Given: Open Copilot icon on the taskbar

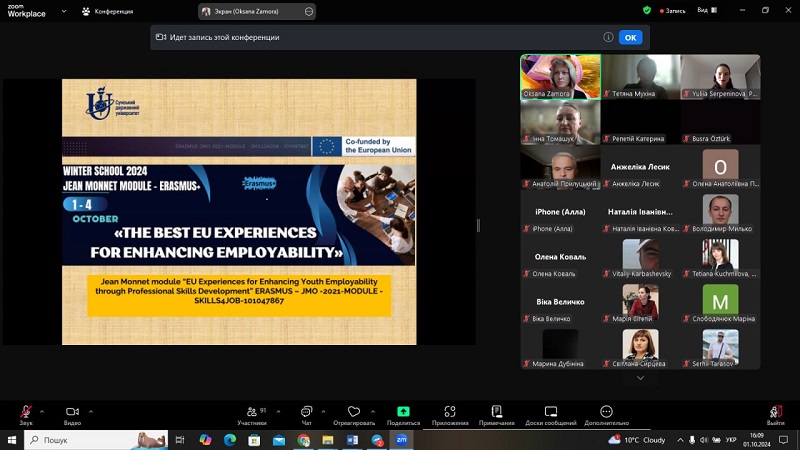Looking at the screenshot, I should coord(205,440).
